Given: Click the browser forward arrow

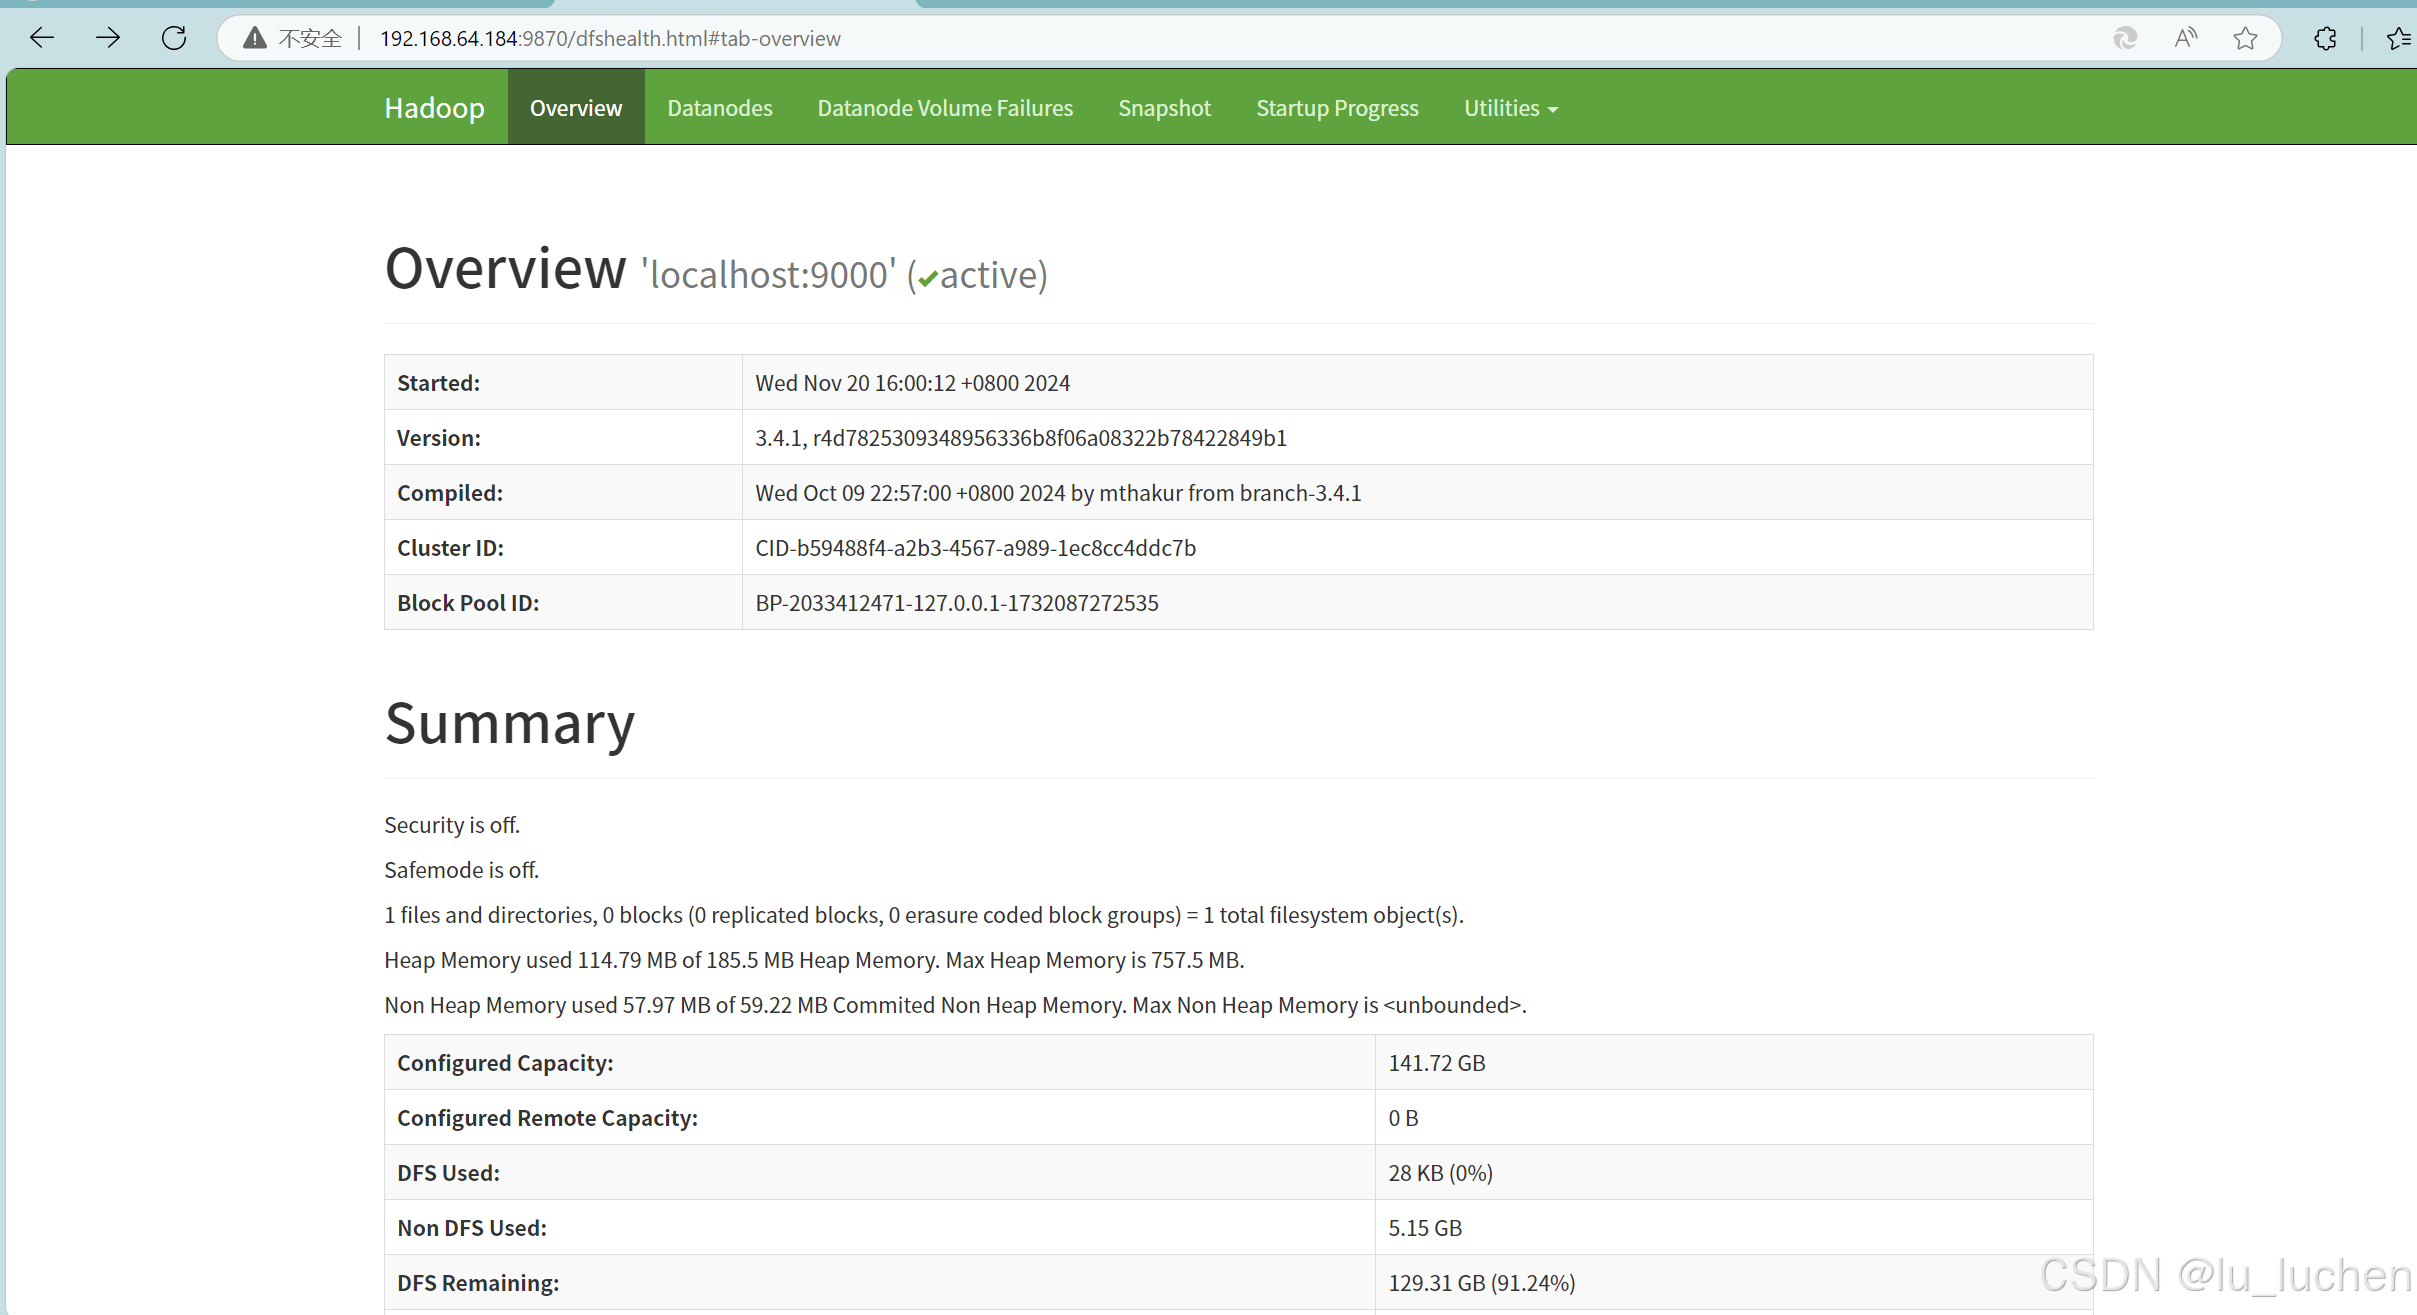Looking at the screenshot, I should click(x=108, y=38).
